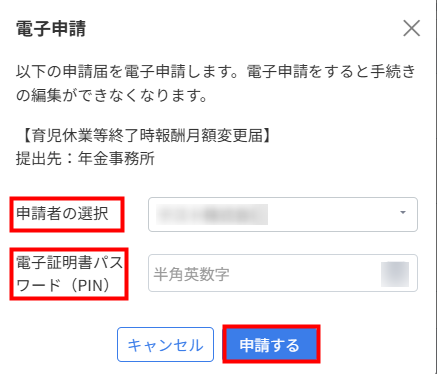
Task: Click the 電子証明書パスワード（PIN） label
Action: (69, 274)
